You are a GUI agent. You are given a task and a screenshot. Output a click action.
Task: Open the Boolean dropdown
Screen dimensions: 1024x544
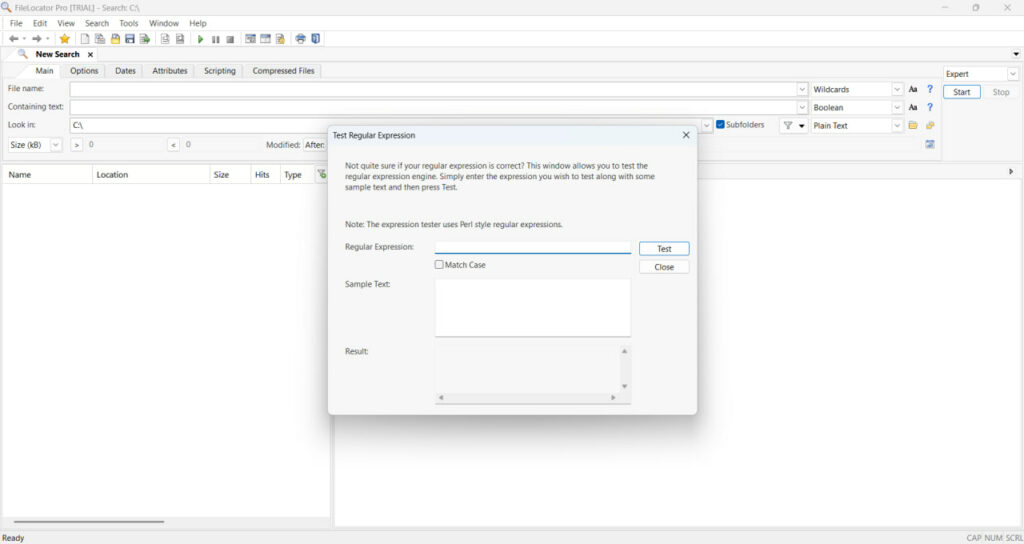897,108
